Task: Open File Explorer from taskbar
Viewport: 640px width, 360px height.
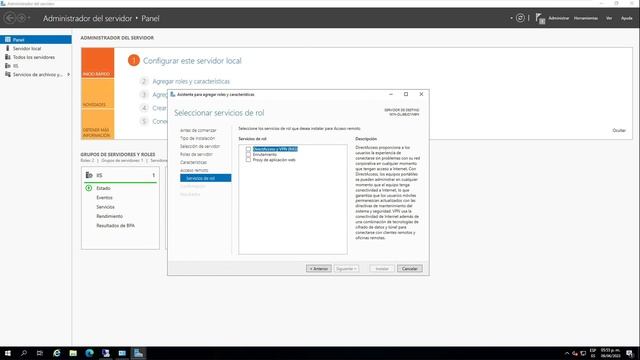Action: (73, 353)
